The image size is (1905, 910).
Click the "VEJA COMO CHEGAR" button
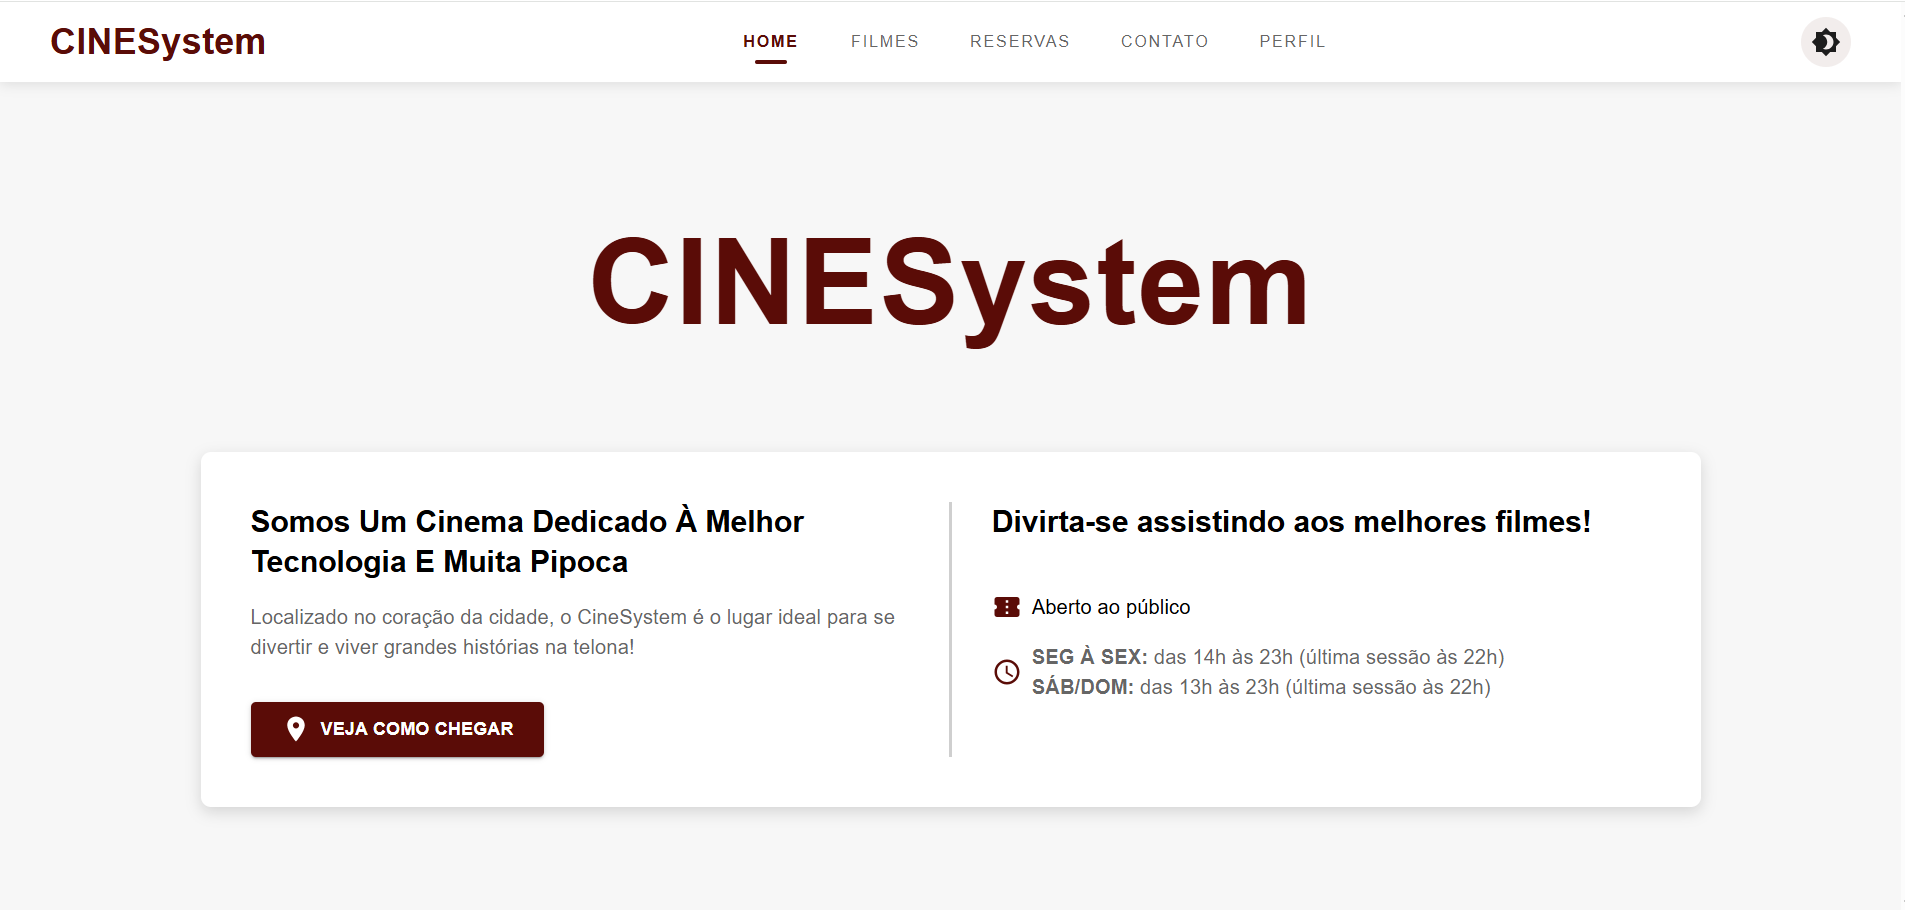click(397, 729)
